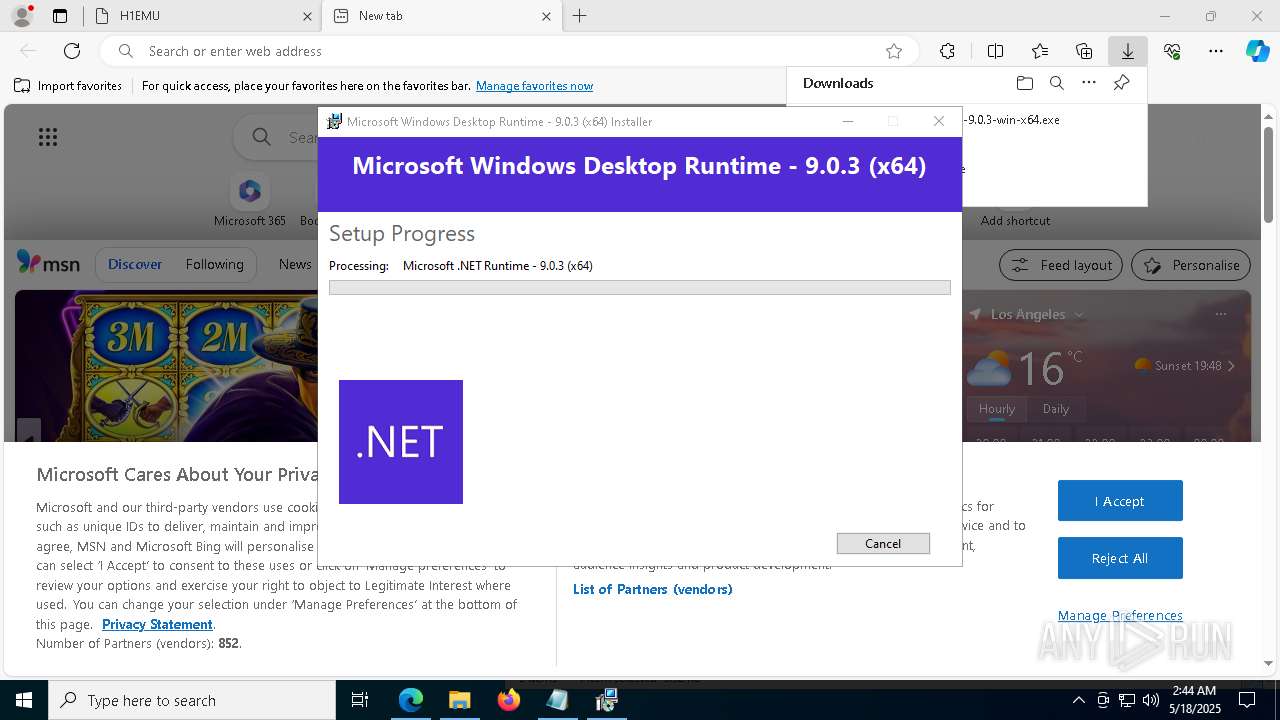Open more options in Downloads panel
Screen dimensions: 1280x720
coord(1089,83)
